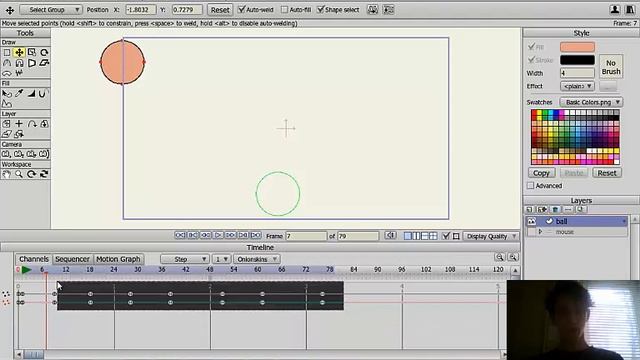This screenshot has width=640, height=360.
Task: Select the Rotate Points tool in Draw section
Action: pyautogui.click(x=44, y=53)
